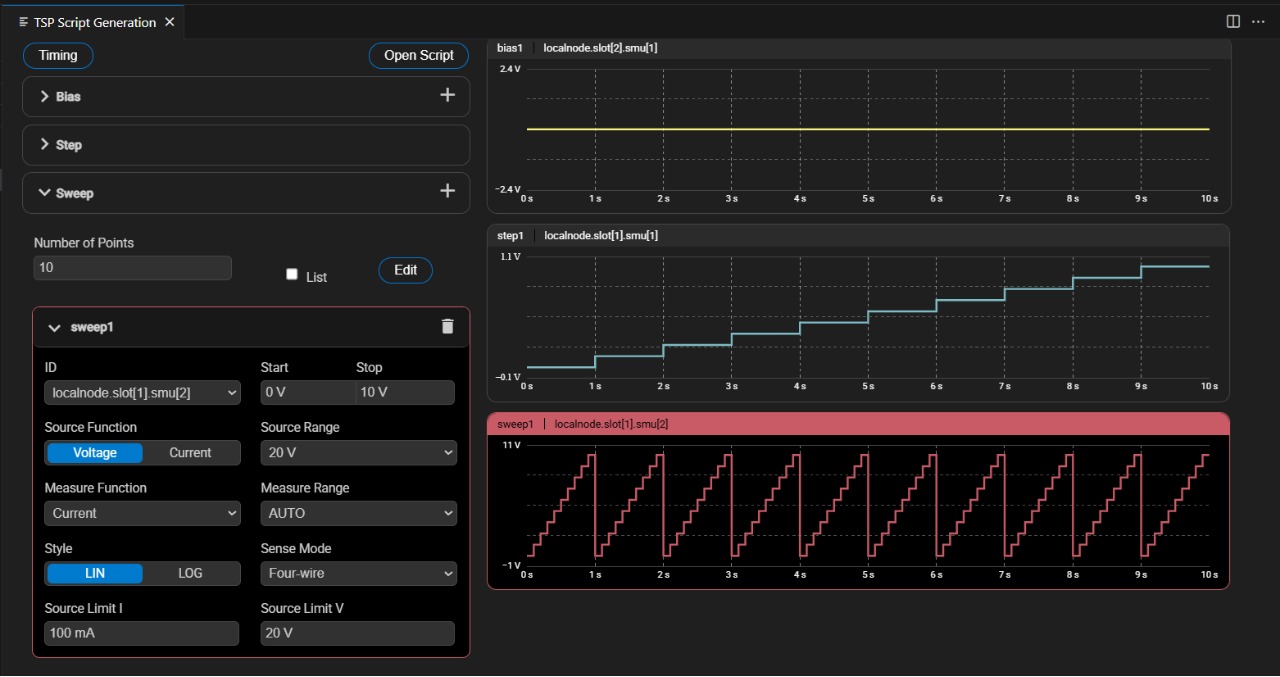
Task: Click the Number of Points input field
Action: click(x=132, y=267)
